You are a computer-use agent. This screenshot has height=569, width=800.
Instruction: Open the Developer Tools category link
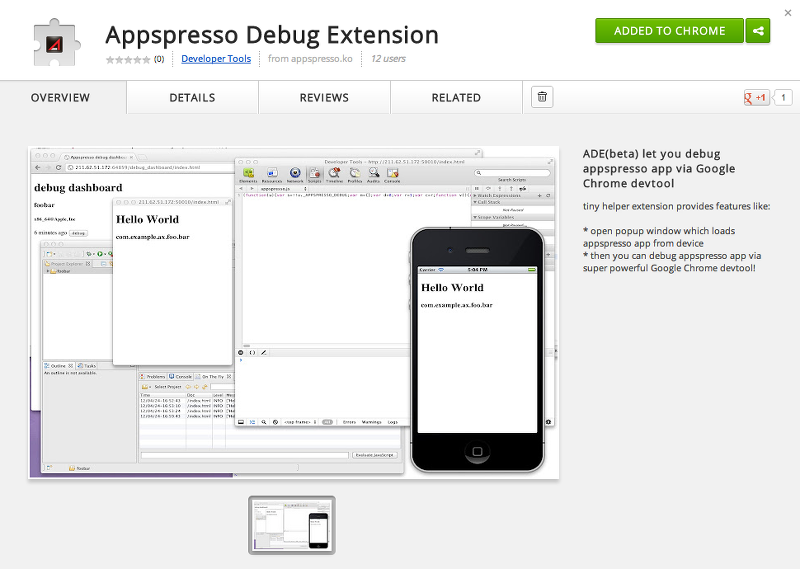click(216, 59)
